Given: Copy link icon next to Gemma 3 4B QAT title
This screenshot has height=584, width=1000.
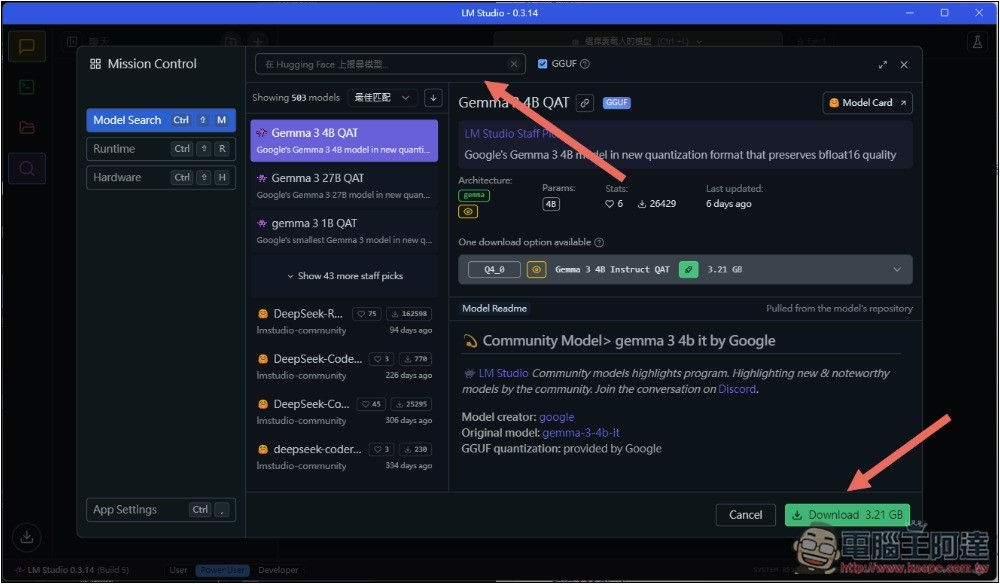Looking at the screenshot, I should (x=585, y=103).
